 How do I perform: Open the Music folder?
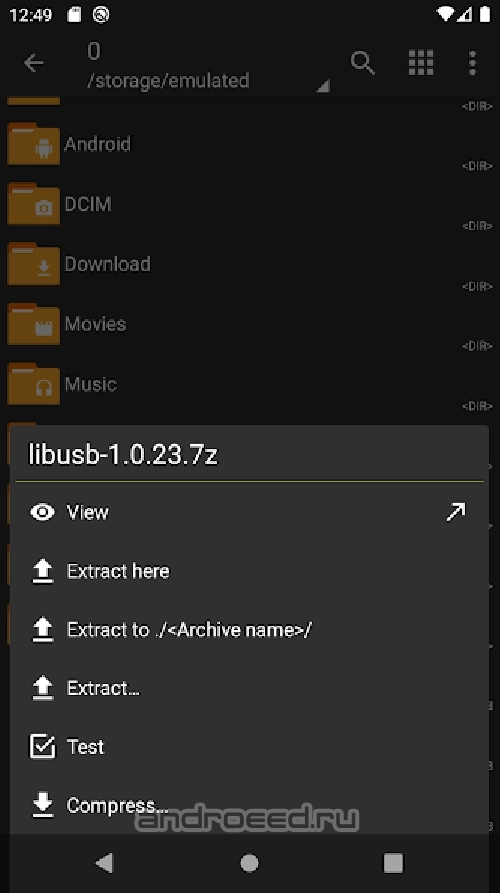coord(250,384)
